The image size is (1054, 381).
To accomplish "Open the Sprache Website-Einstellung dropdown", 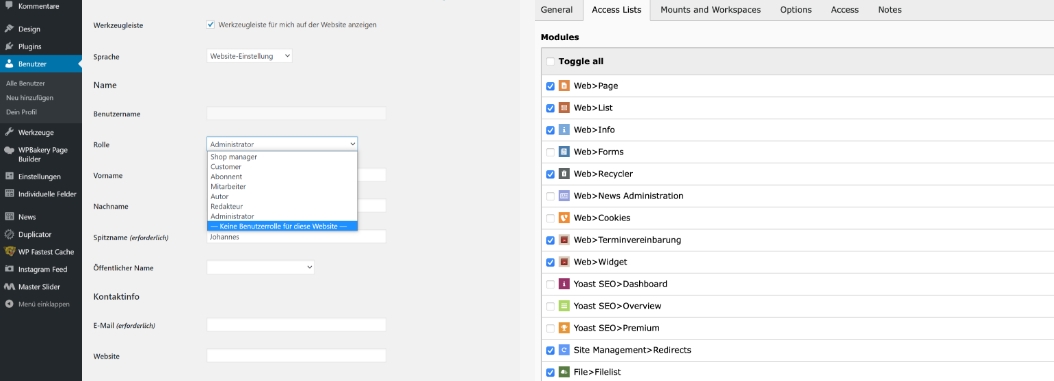I will (x=249, y=56).
